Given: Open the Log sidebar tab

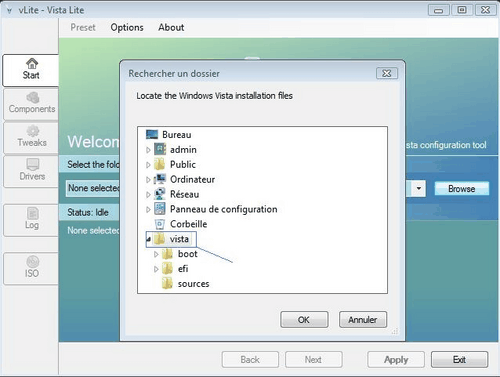Looking at the screenshot, I should (x=31, y=219).
